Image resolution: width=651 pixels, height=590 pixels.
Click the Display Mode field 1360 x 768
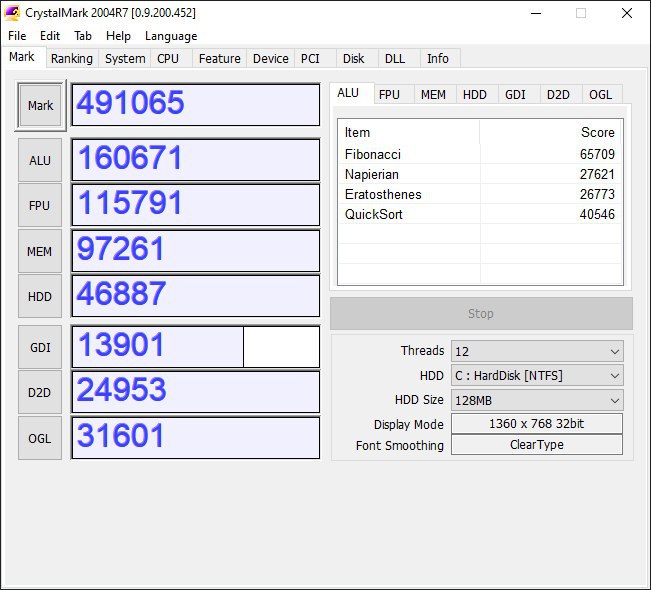click(x=537, y=424)
